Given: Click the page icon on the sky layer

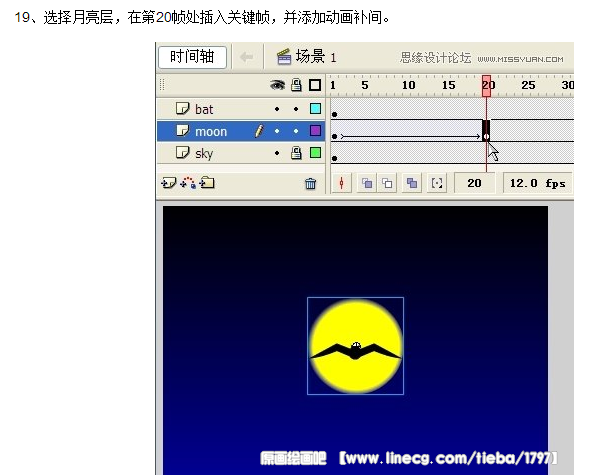Looking at the screenshot, I should tap(183, 152).
